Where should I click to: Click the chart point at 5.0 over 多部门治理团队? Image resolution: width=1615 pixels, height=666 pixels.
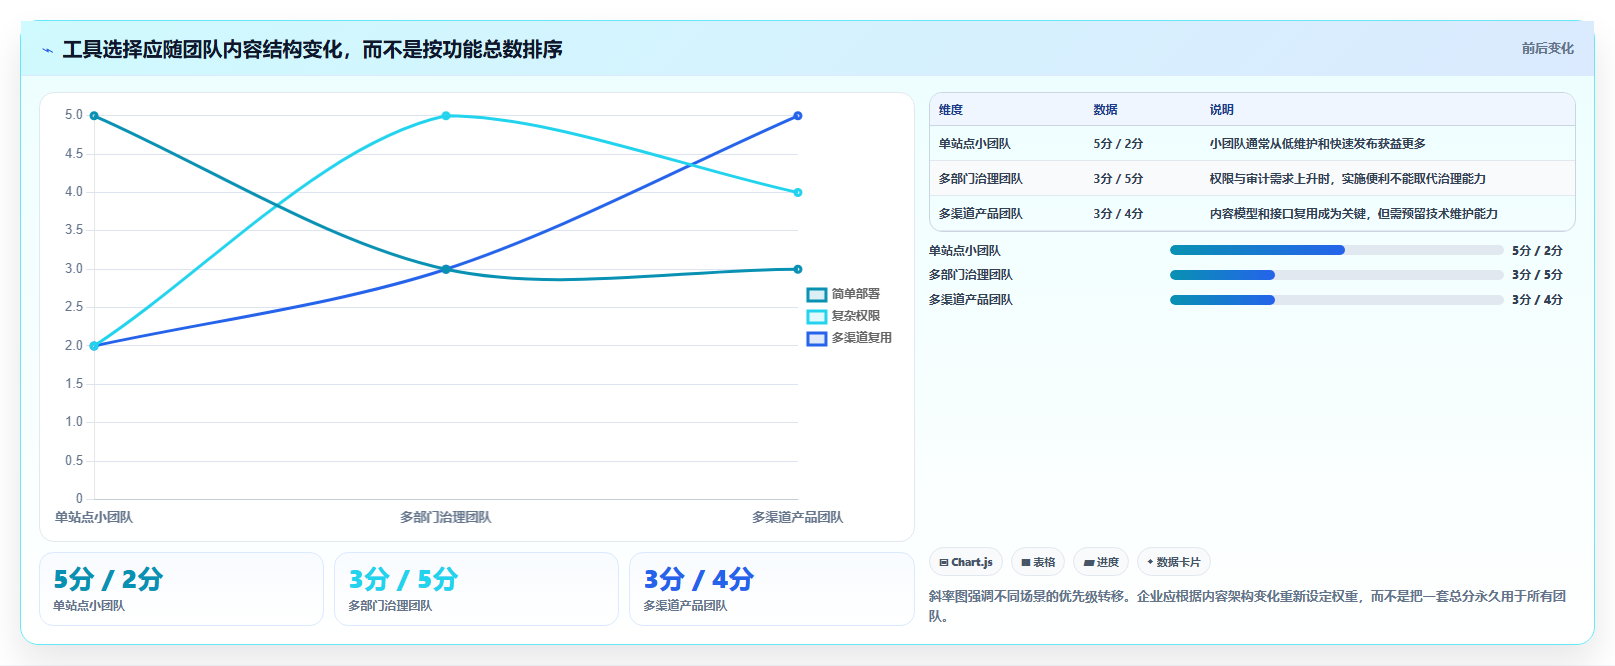pos(446,116)
